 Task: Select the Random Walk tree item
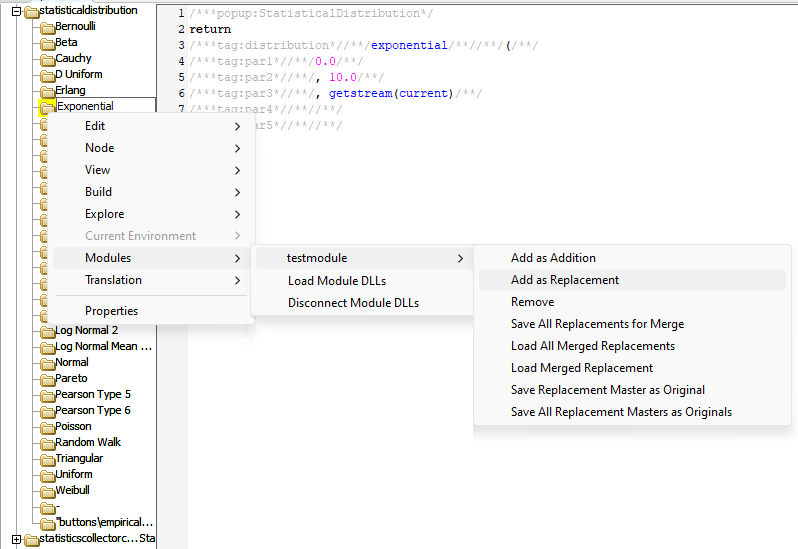coord(88,442)
